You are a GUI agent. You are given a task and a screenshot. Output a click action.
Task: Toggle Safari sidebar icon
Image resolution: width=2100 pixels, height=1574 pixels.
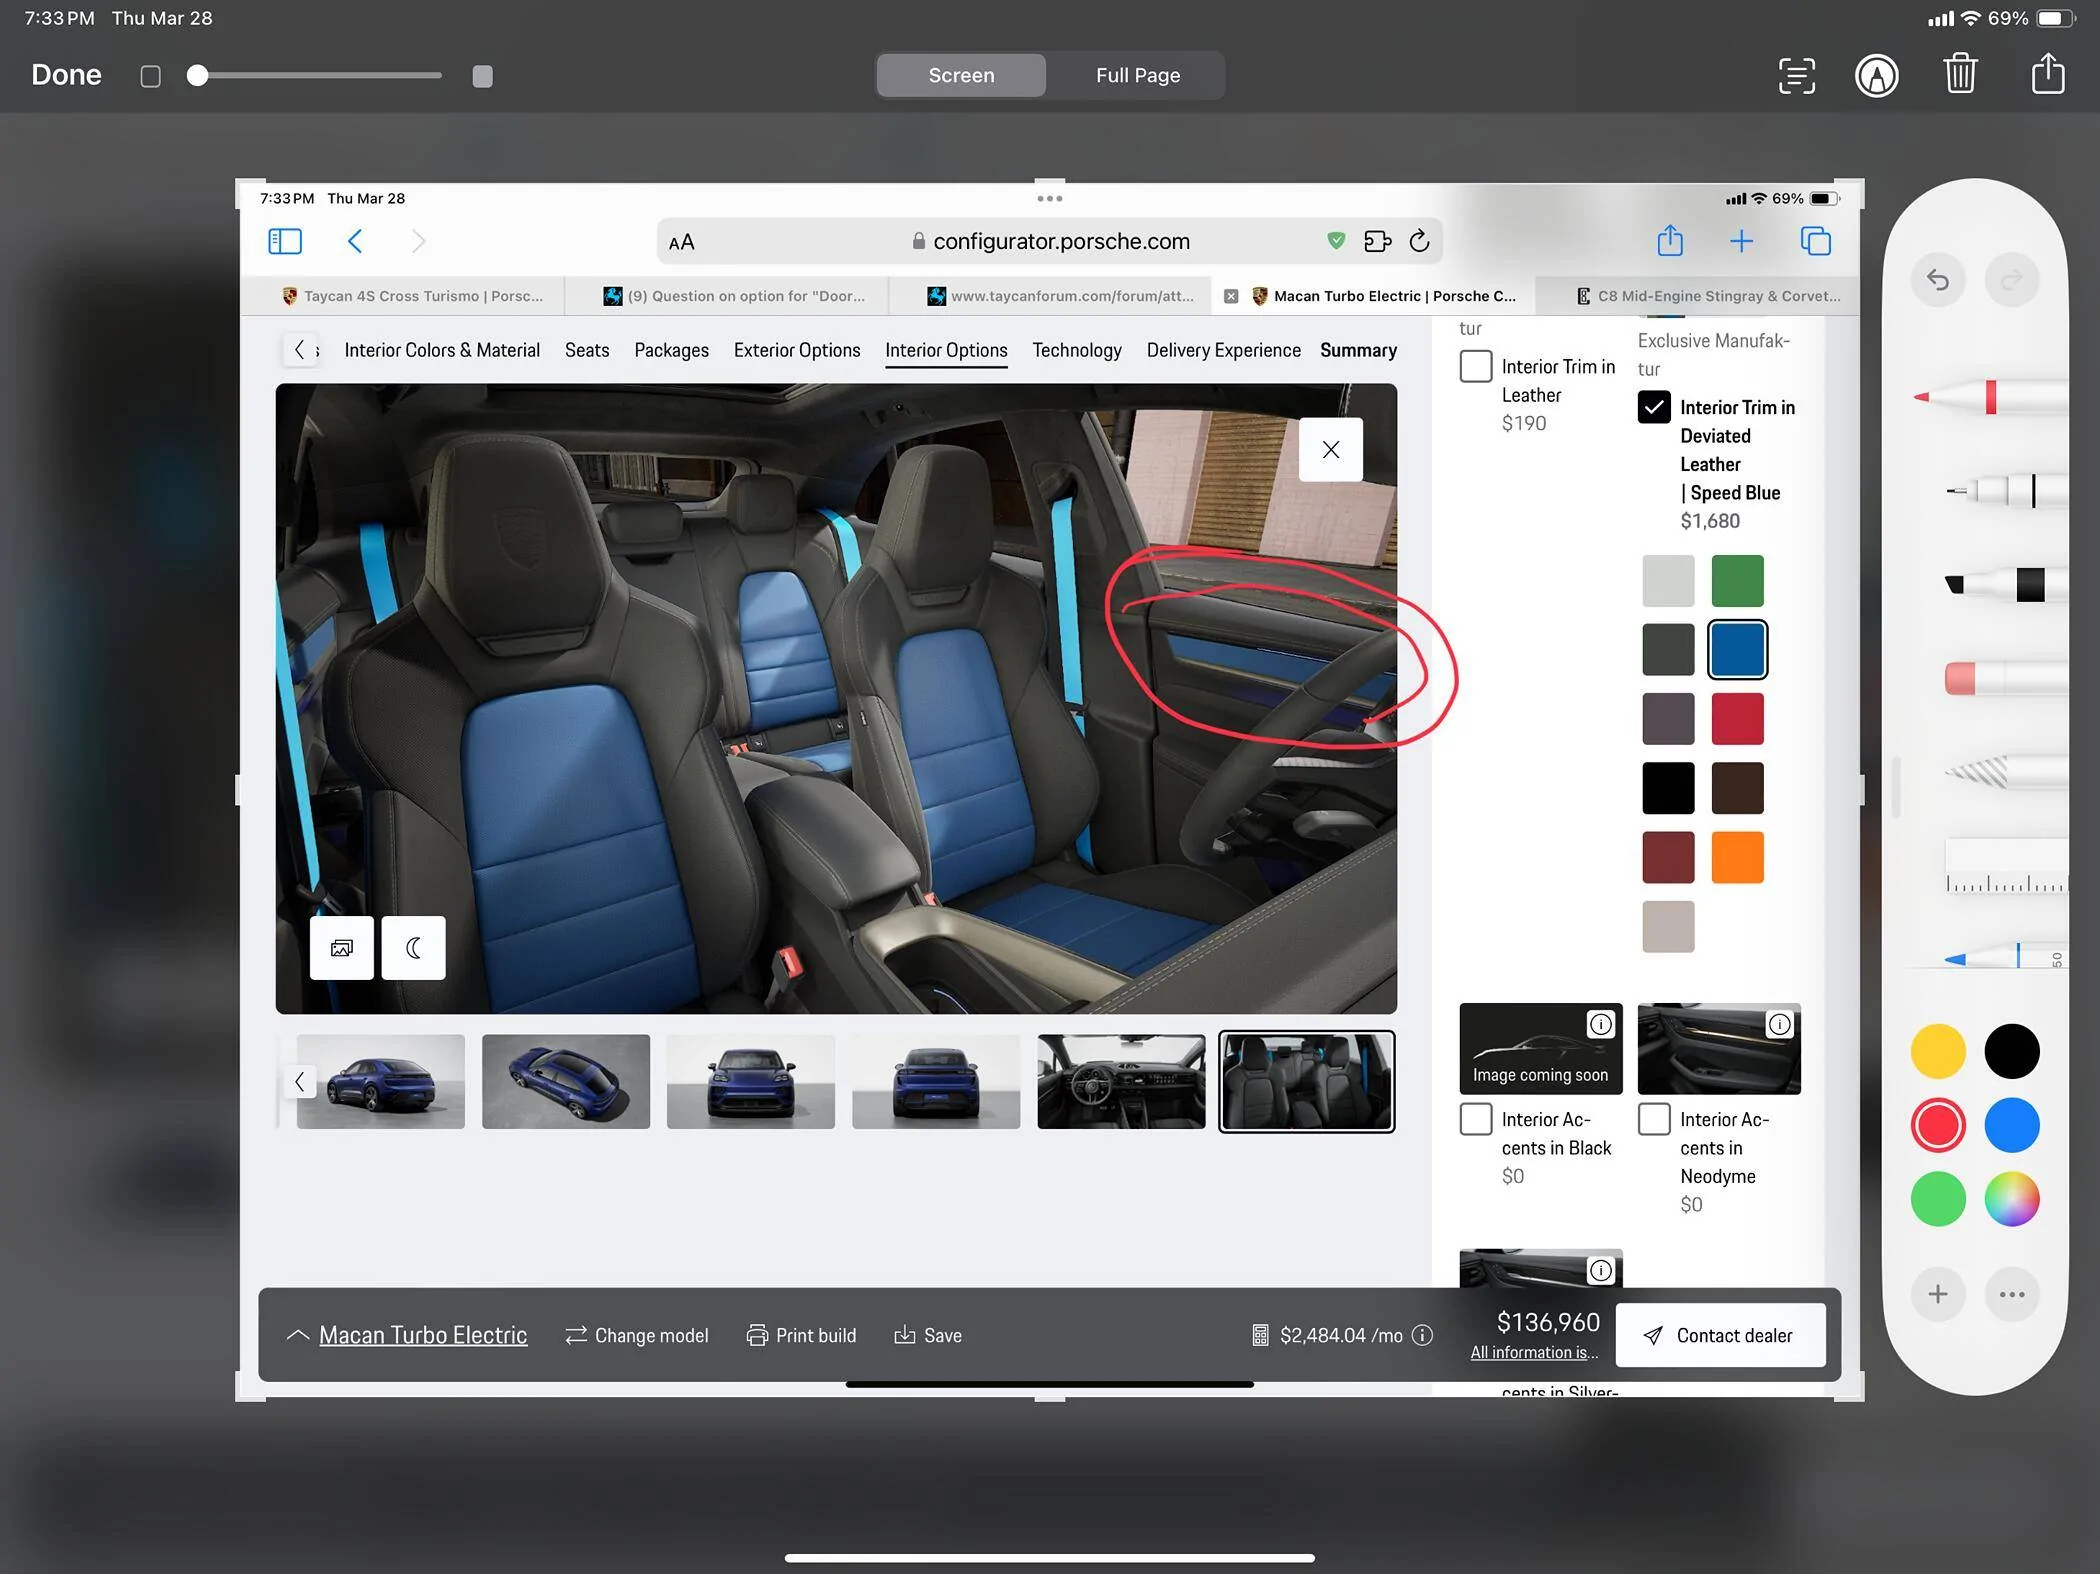[x=285, y=241]
